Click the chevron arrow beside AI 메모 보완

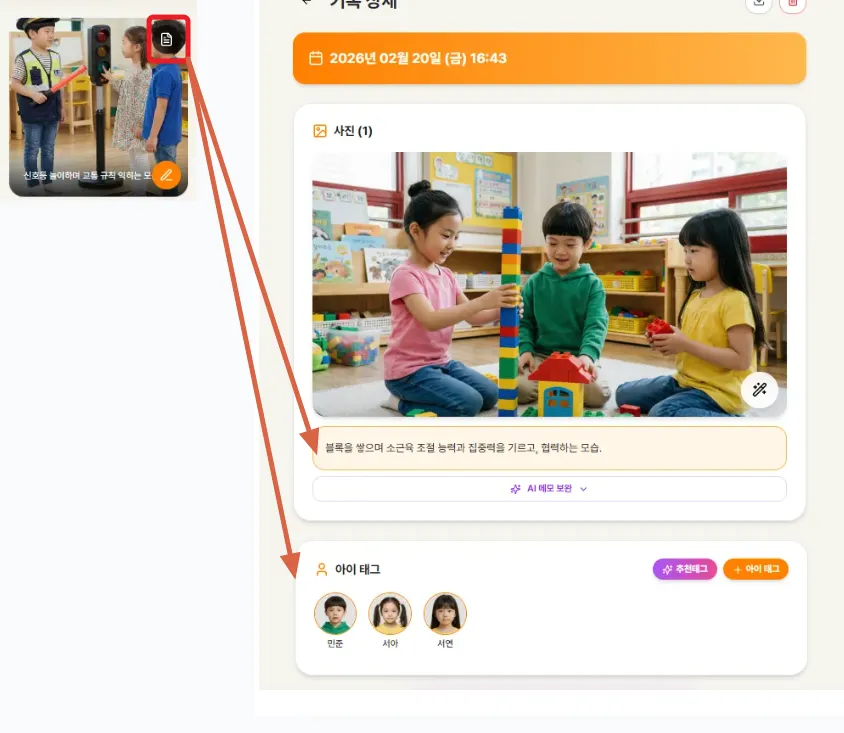(x=584, y=489)
